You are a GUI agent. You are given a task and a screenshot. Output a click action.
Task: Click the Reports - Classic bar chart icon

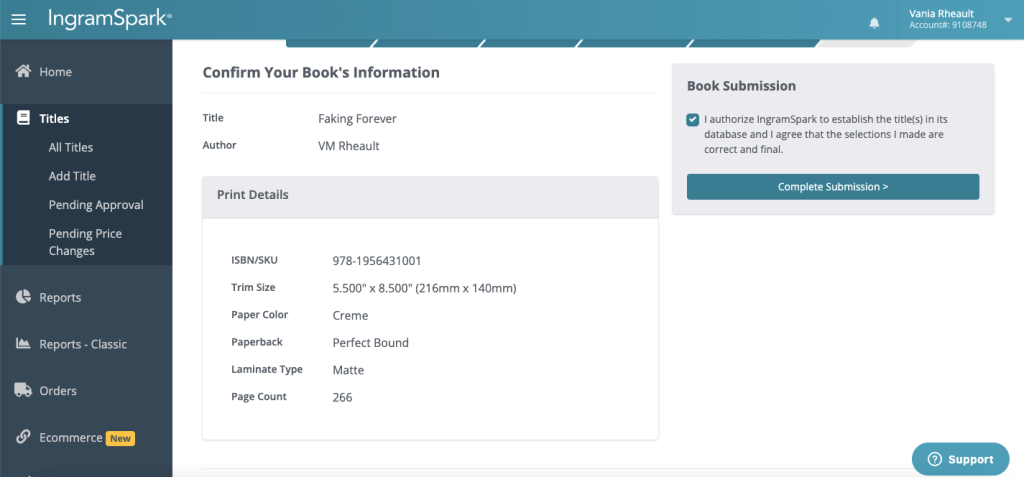coord(23,344)
